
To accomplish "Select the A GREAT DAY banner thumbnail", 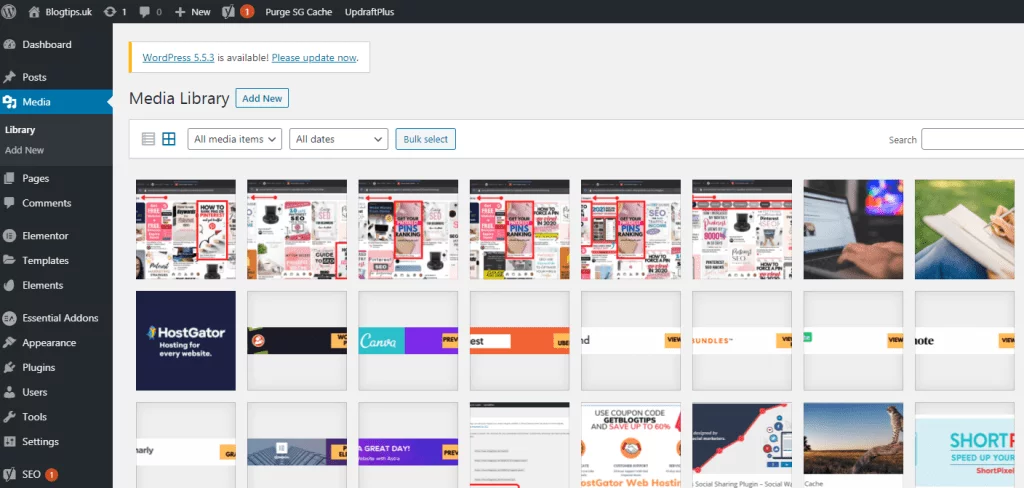I will click(x=408, y=445).
